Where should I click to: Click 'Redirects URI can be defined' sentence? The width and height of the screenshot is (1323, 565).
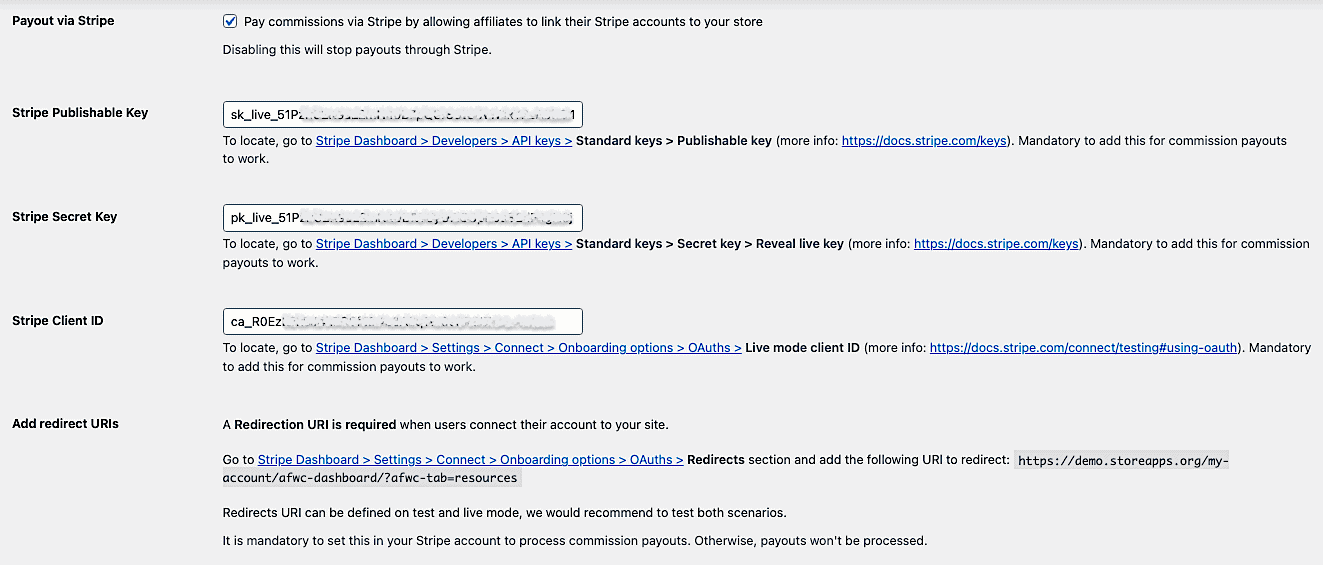[x=504, y=513]
